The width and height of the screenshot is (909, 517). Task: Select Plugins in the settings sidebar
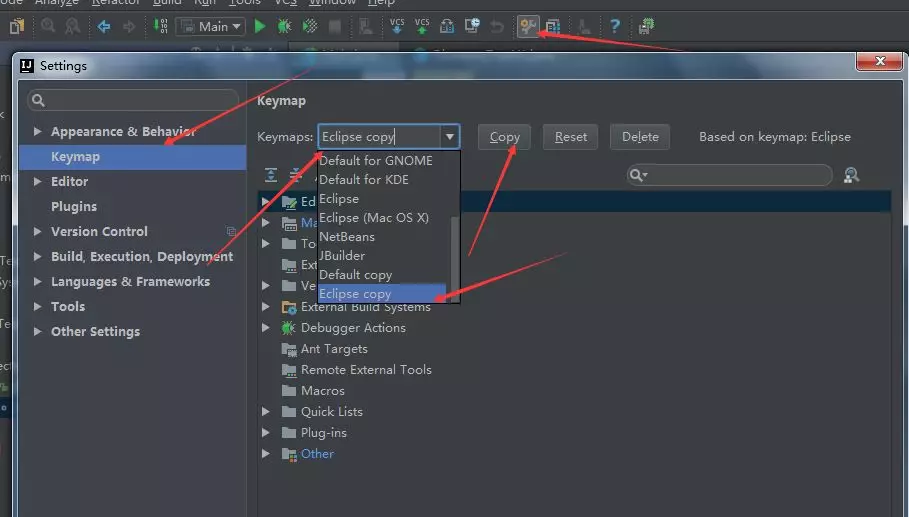pyautogui.click(x=74, y=207)
